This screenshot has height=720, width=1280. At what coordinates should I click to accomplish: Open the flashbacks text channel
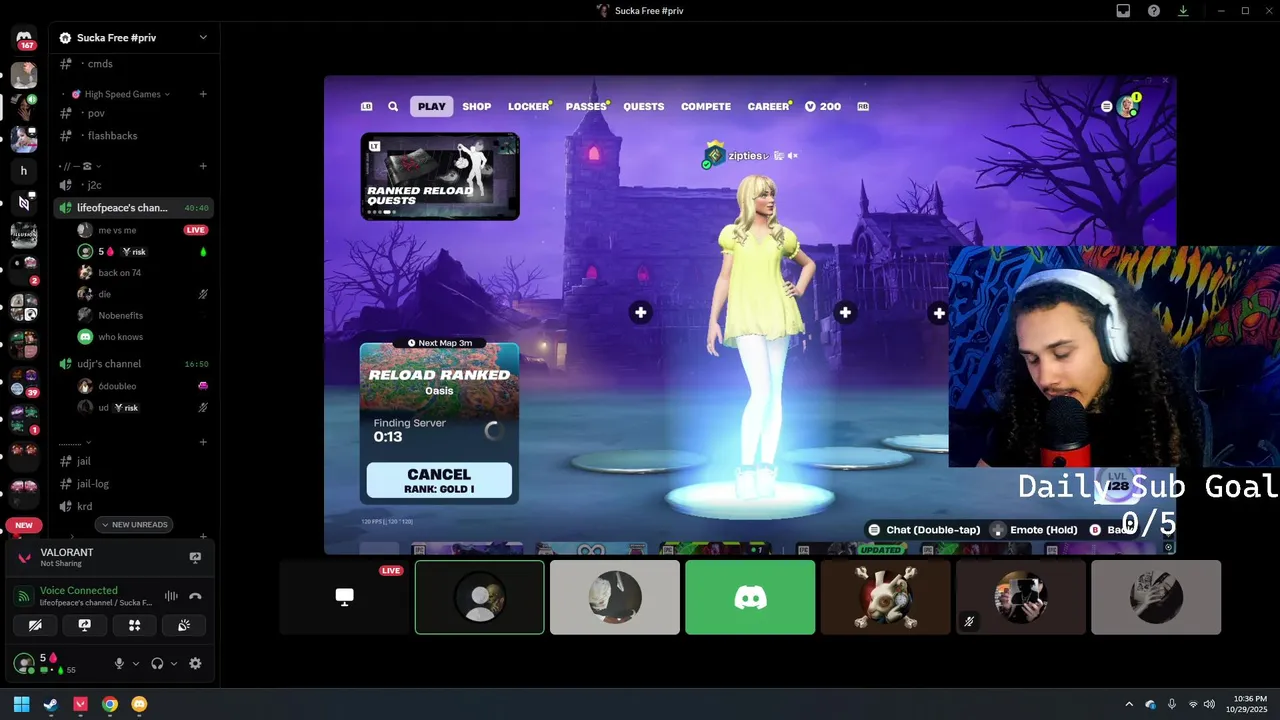point(134,135)
